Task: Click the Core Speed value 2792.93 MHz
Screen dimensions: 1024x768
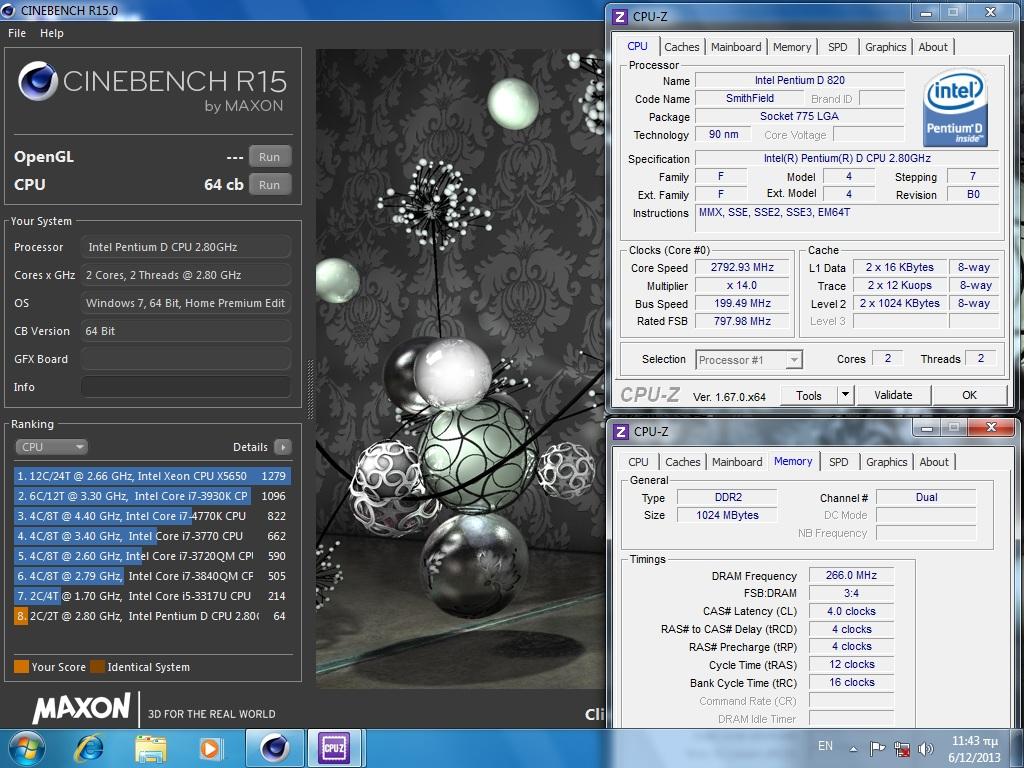Action: click(742, 267)
